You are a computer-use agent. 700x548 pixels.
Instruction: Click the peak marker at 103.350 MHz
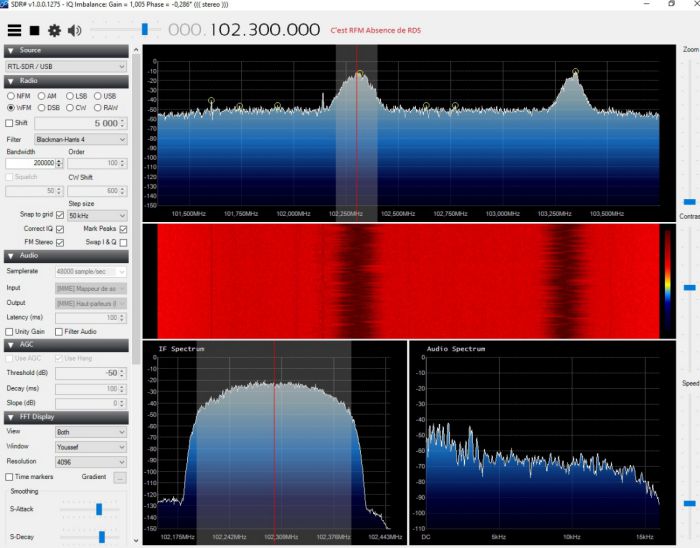pyautogui.click(x=575, y=71)
